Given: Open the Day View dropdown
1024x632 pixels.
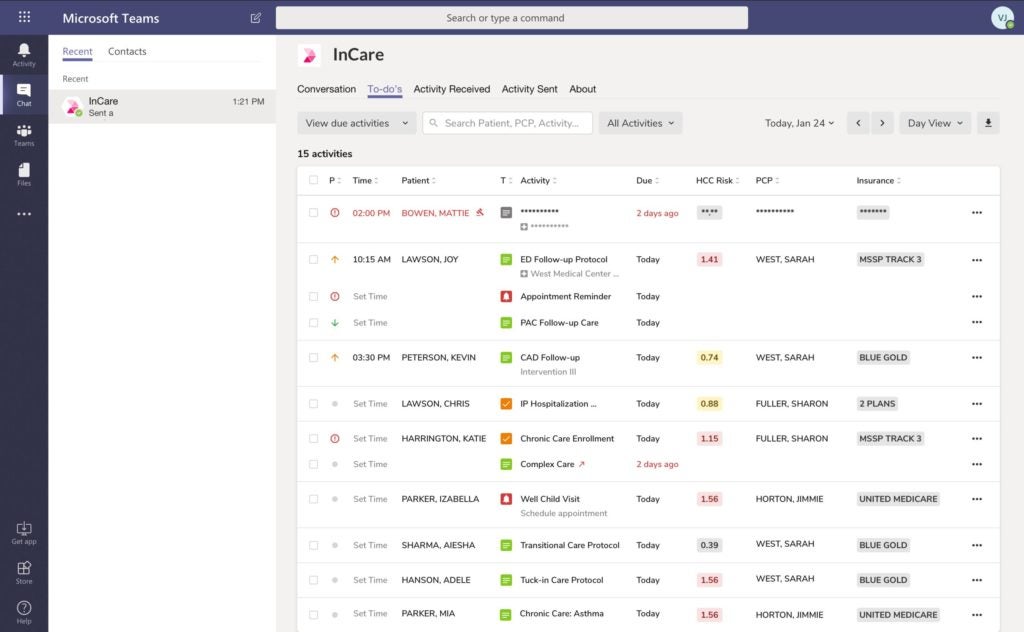Looking at the screenshot, I should pos(934,123).
